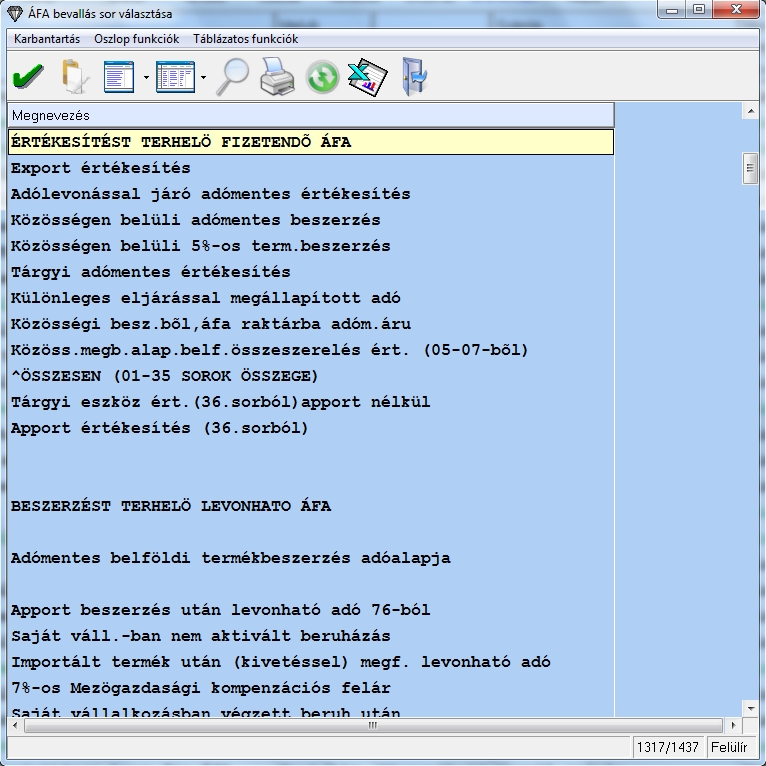Click the single-column form view icon

point(119,77)
